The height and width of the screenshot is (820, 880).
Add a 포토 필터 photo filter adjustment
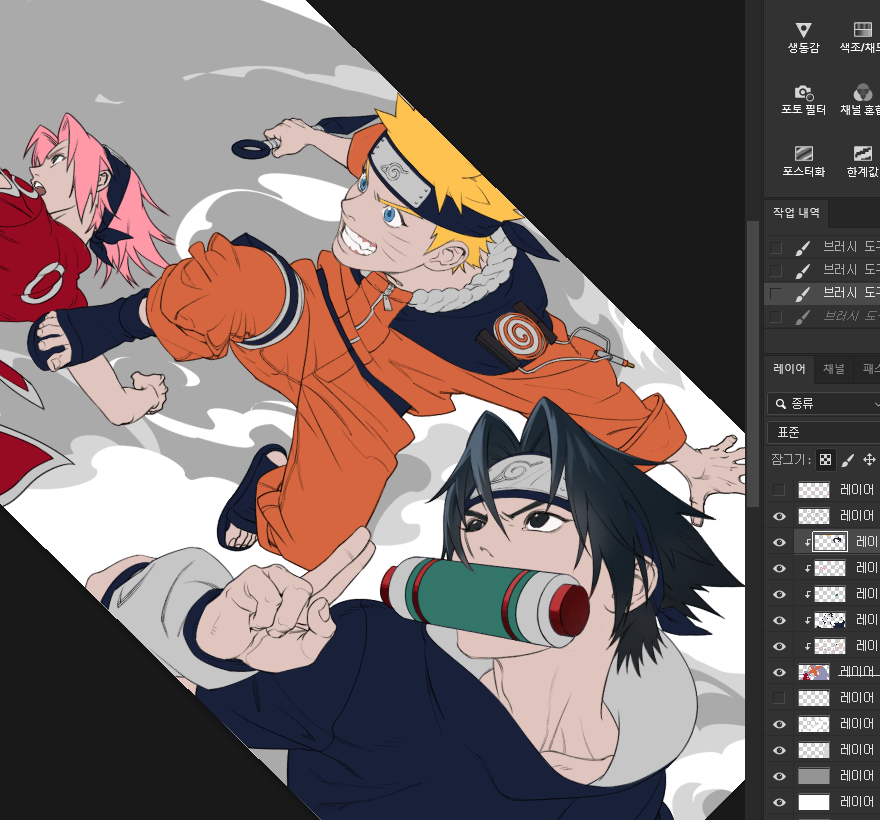click(803, 100)
